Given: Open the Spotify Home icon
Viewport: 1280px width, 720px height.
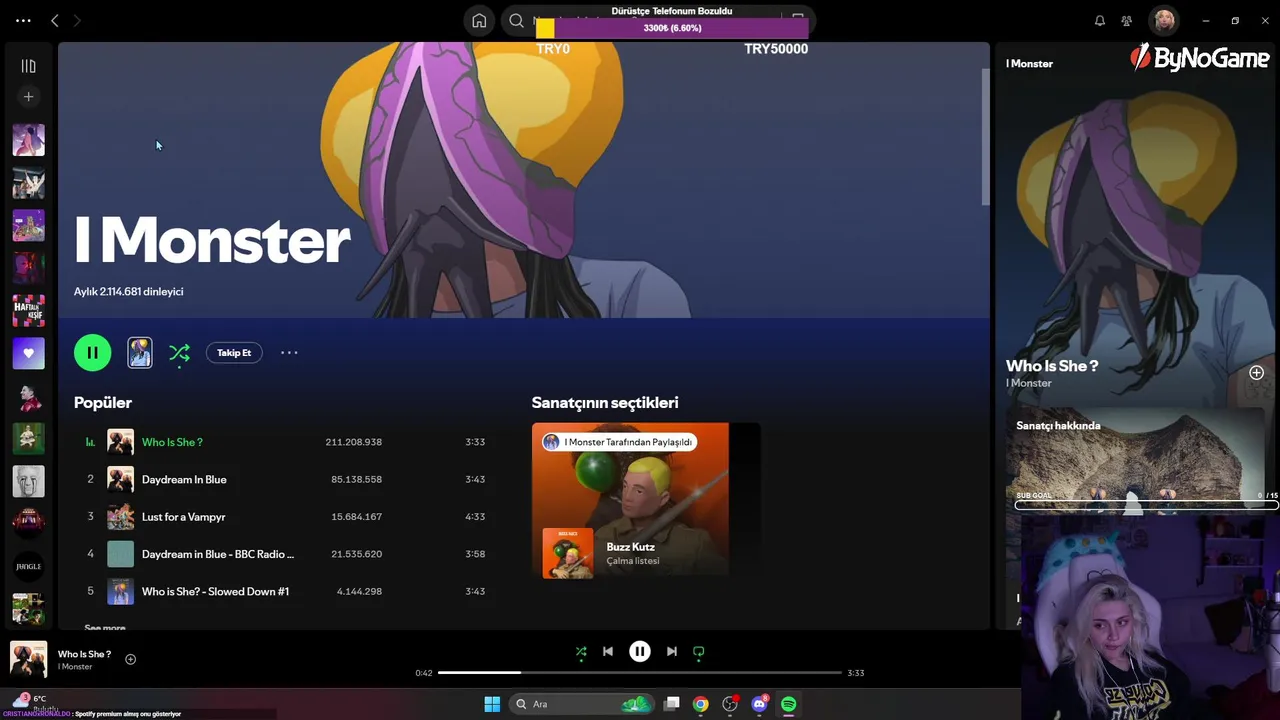Looking at the screenshot, I should pyautogui.click(x=479, y=20).
